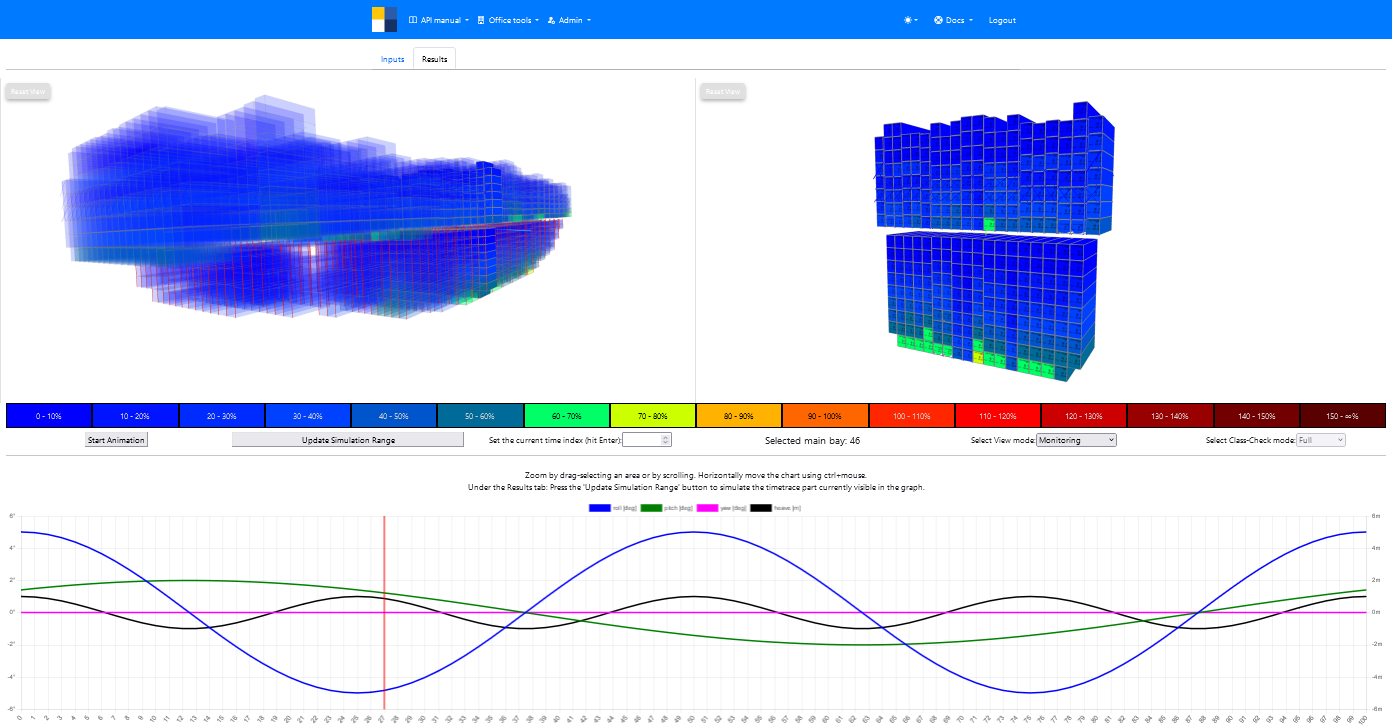Image resolution: width=1392 pixels, height=725 pixels.
Task: Open the Select Class-Check mode dropdown
Action: coord(1321,440)
